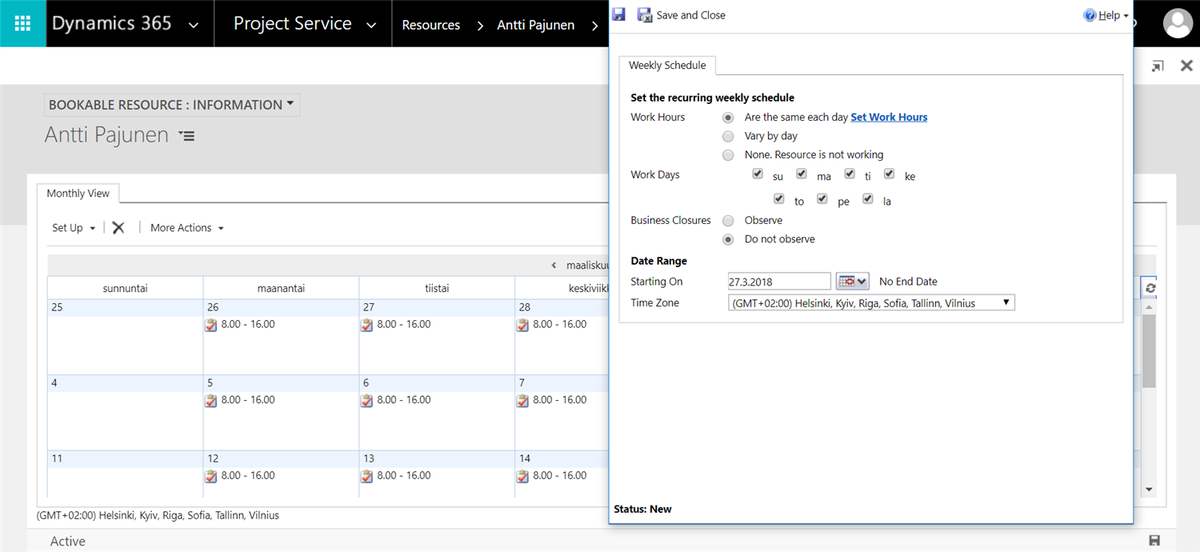The width and height of the screenshot is (1200, 552).
Task: Click the tiistai column header
Action: tap(437, 288)
